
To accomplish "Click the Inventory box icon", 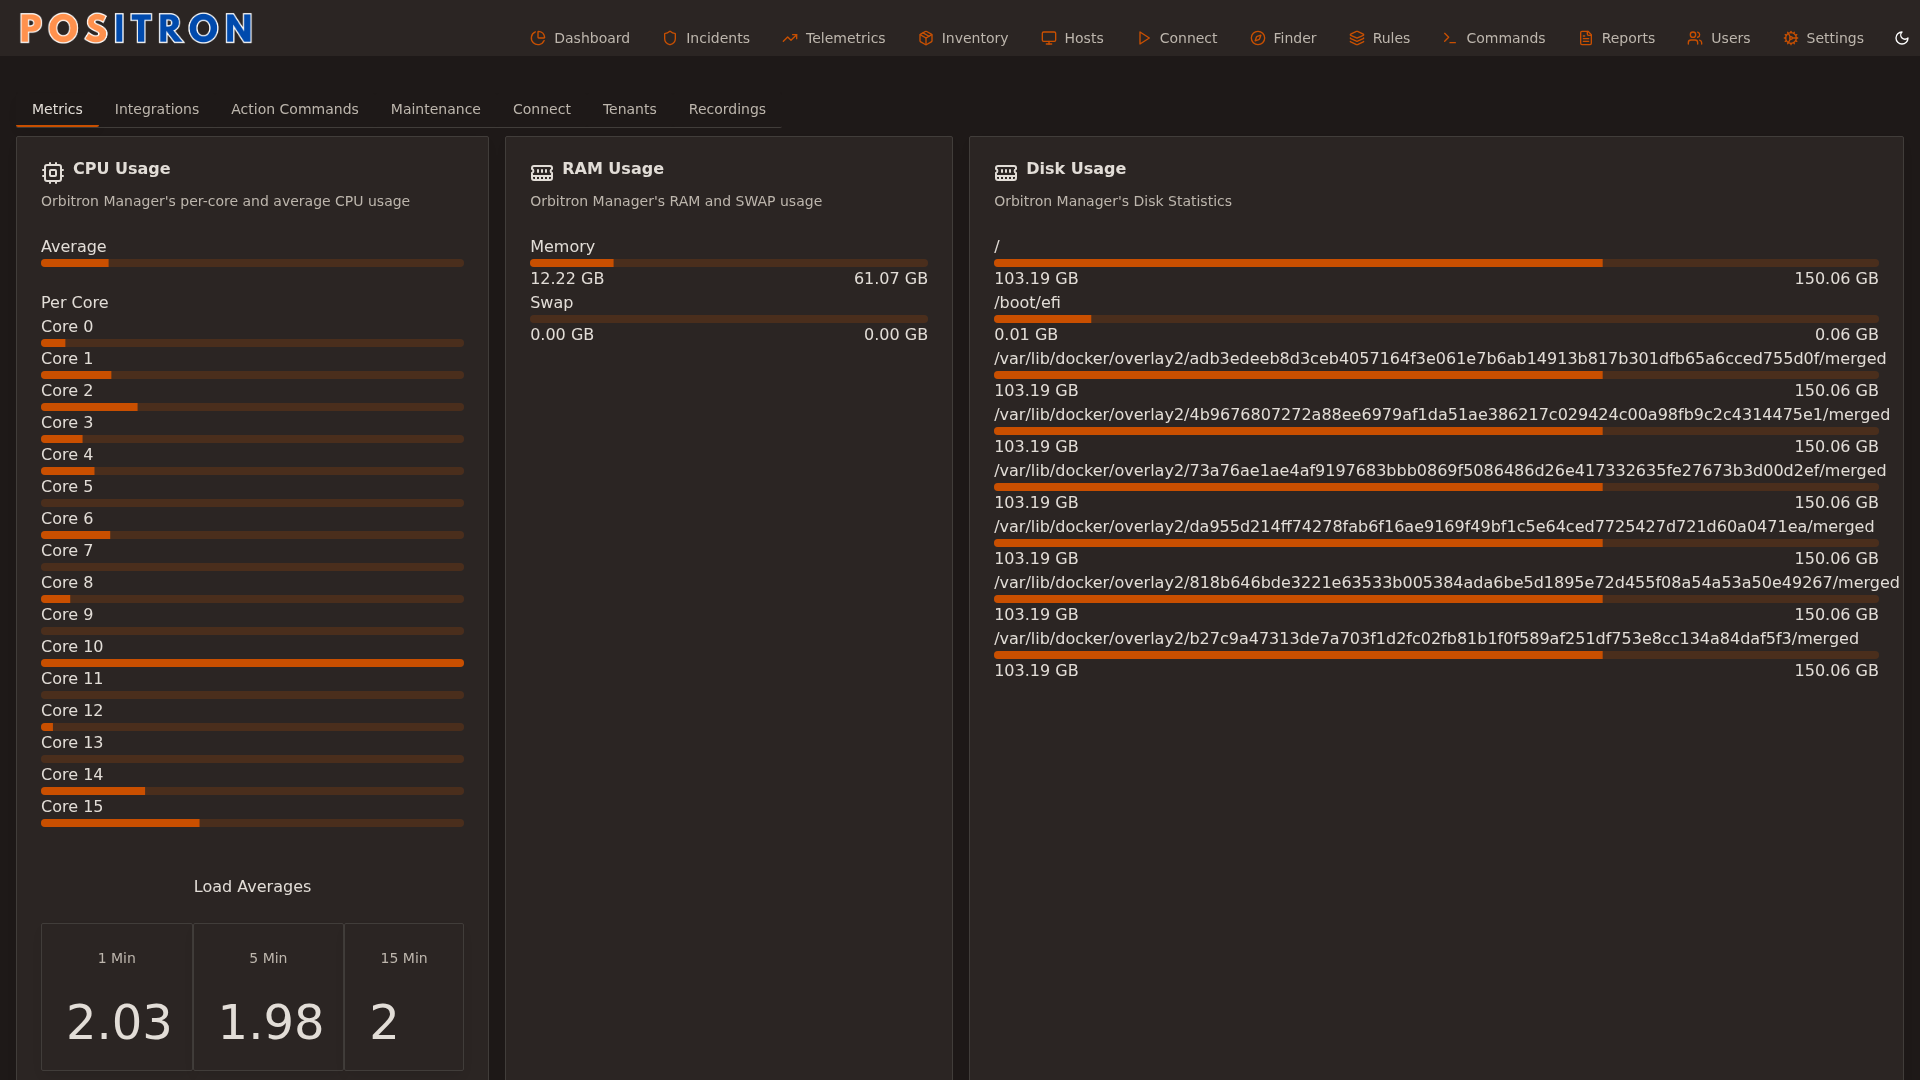I will 926,38.
